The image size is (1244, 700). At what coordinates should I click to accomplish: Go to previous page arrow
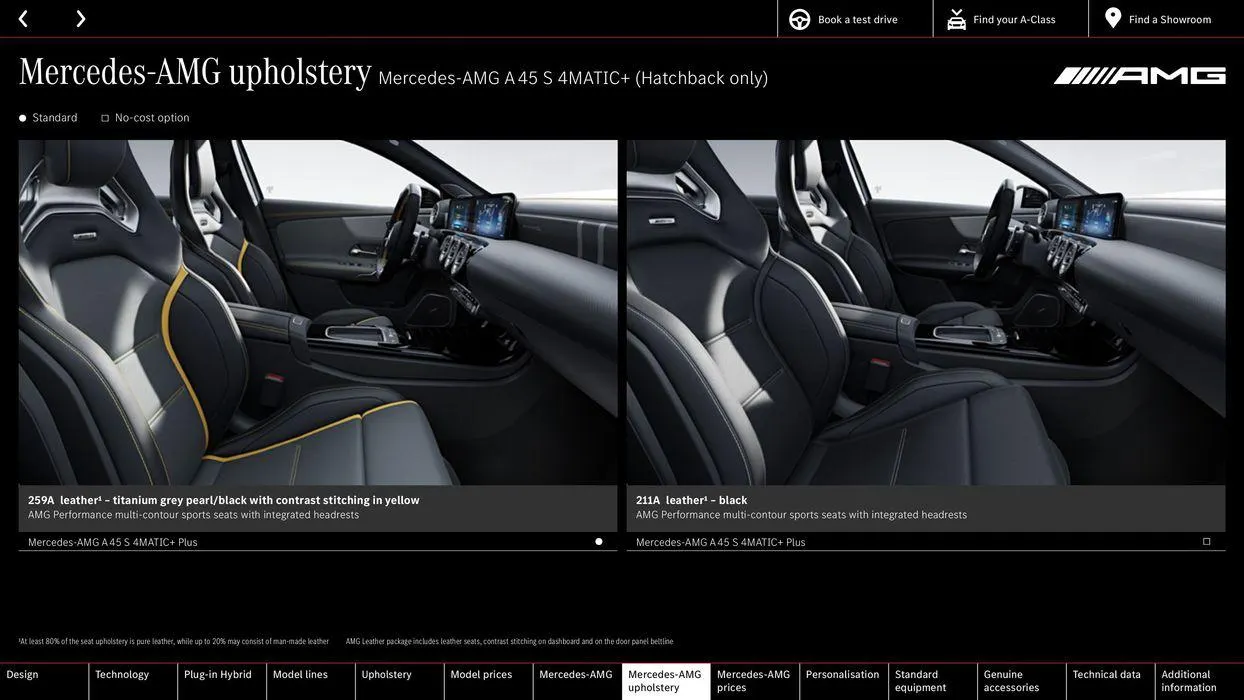pyautogui.click(x=23, y=19)
